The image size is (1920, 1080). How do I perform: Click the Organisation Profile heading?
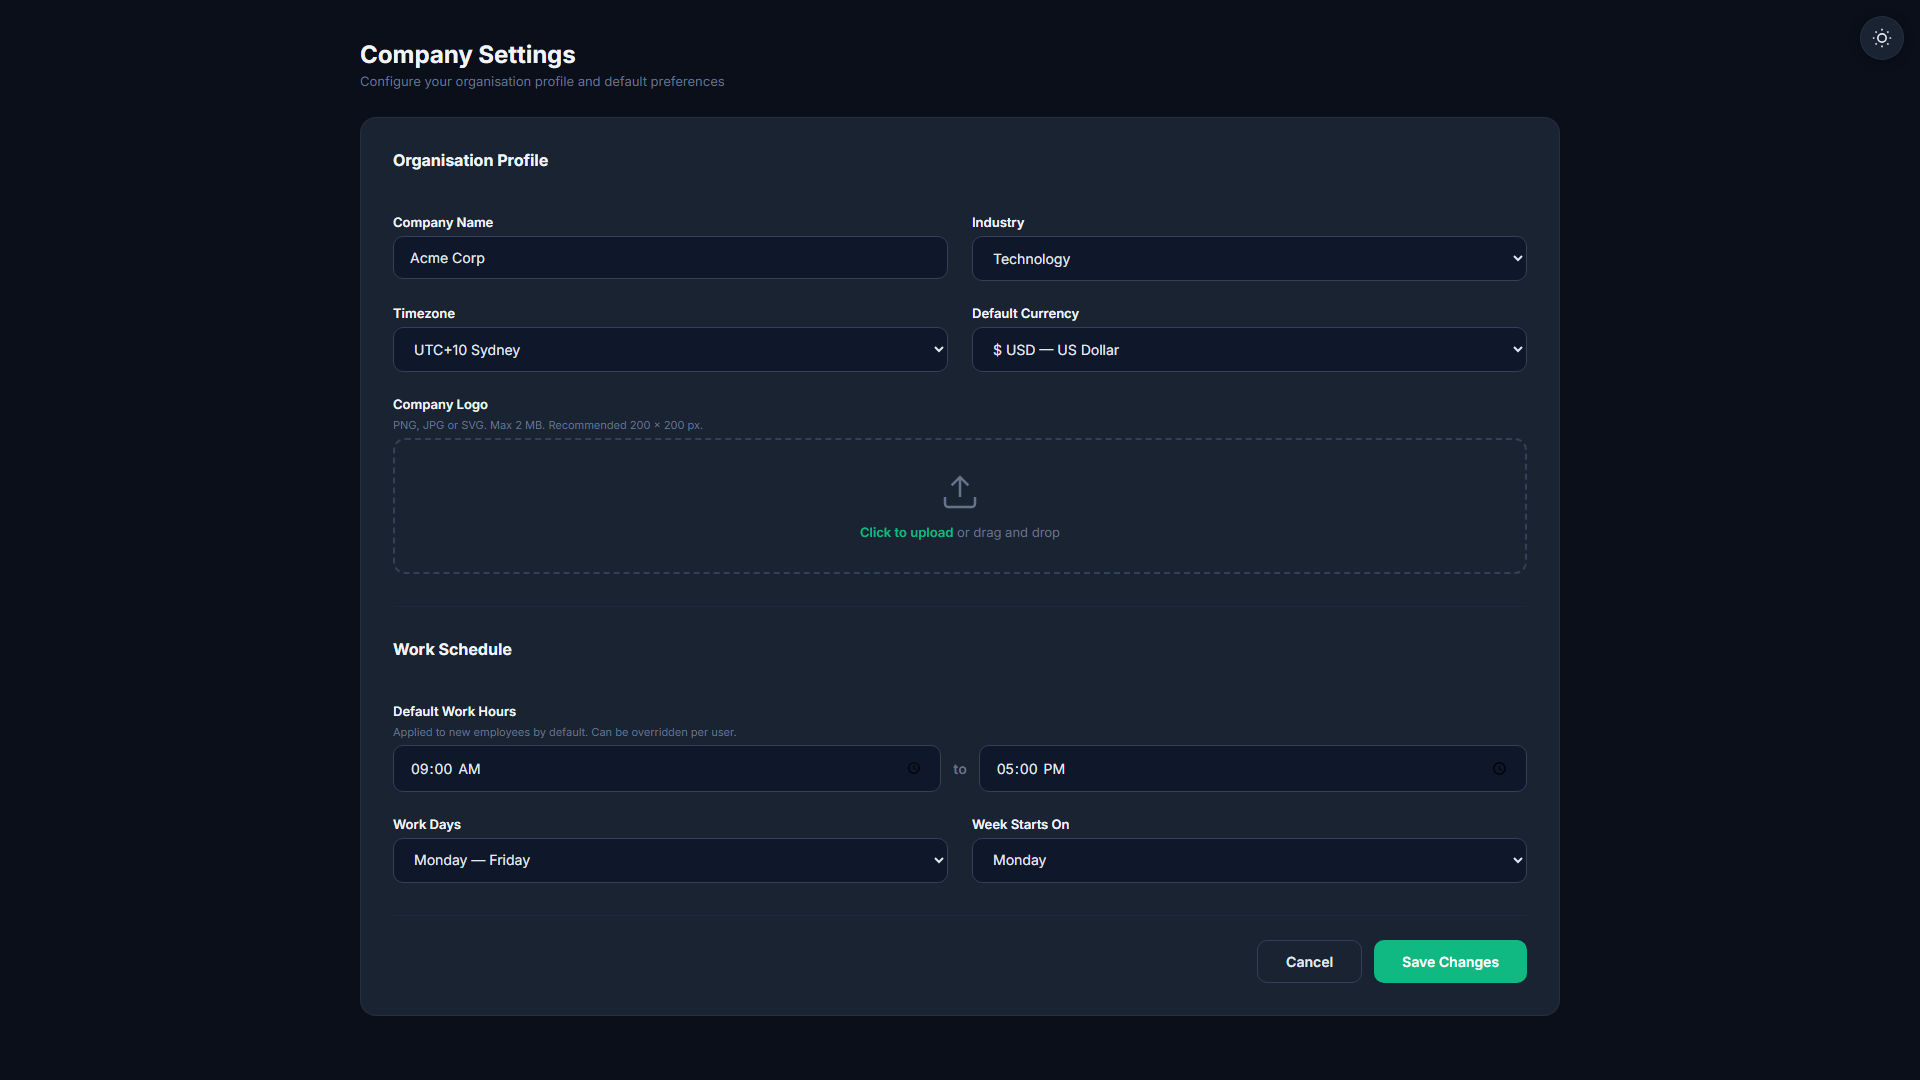(x=470, y=160)
